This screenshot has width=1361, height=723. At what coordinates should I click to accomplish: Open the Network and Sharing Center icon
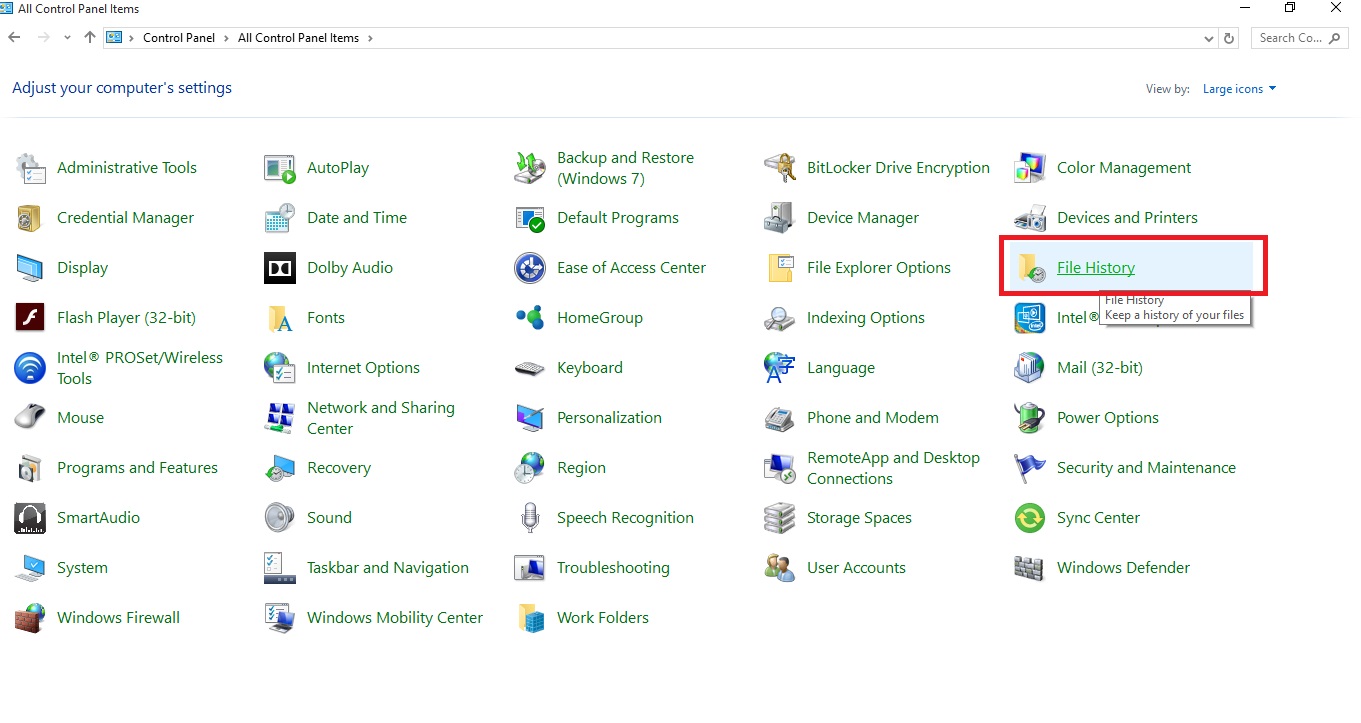coord(280,418)
